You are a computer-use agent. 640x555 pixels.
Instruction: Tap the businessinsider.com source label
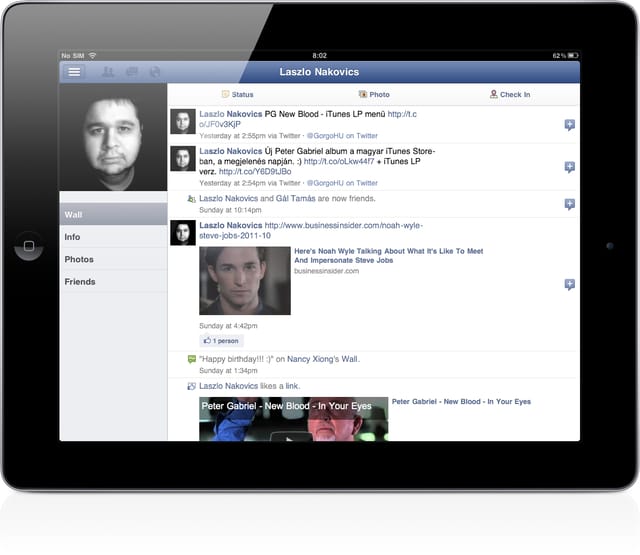[x=327, y=271]
